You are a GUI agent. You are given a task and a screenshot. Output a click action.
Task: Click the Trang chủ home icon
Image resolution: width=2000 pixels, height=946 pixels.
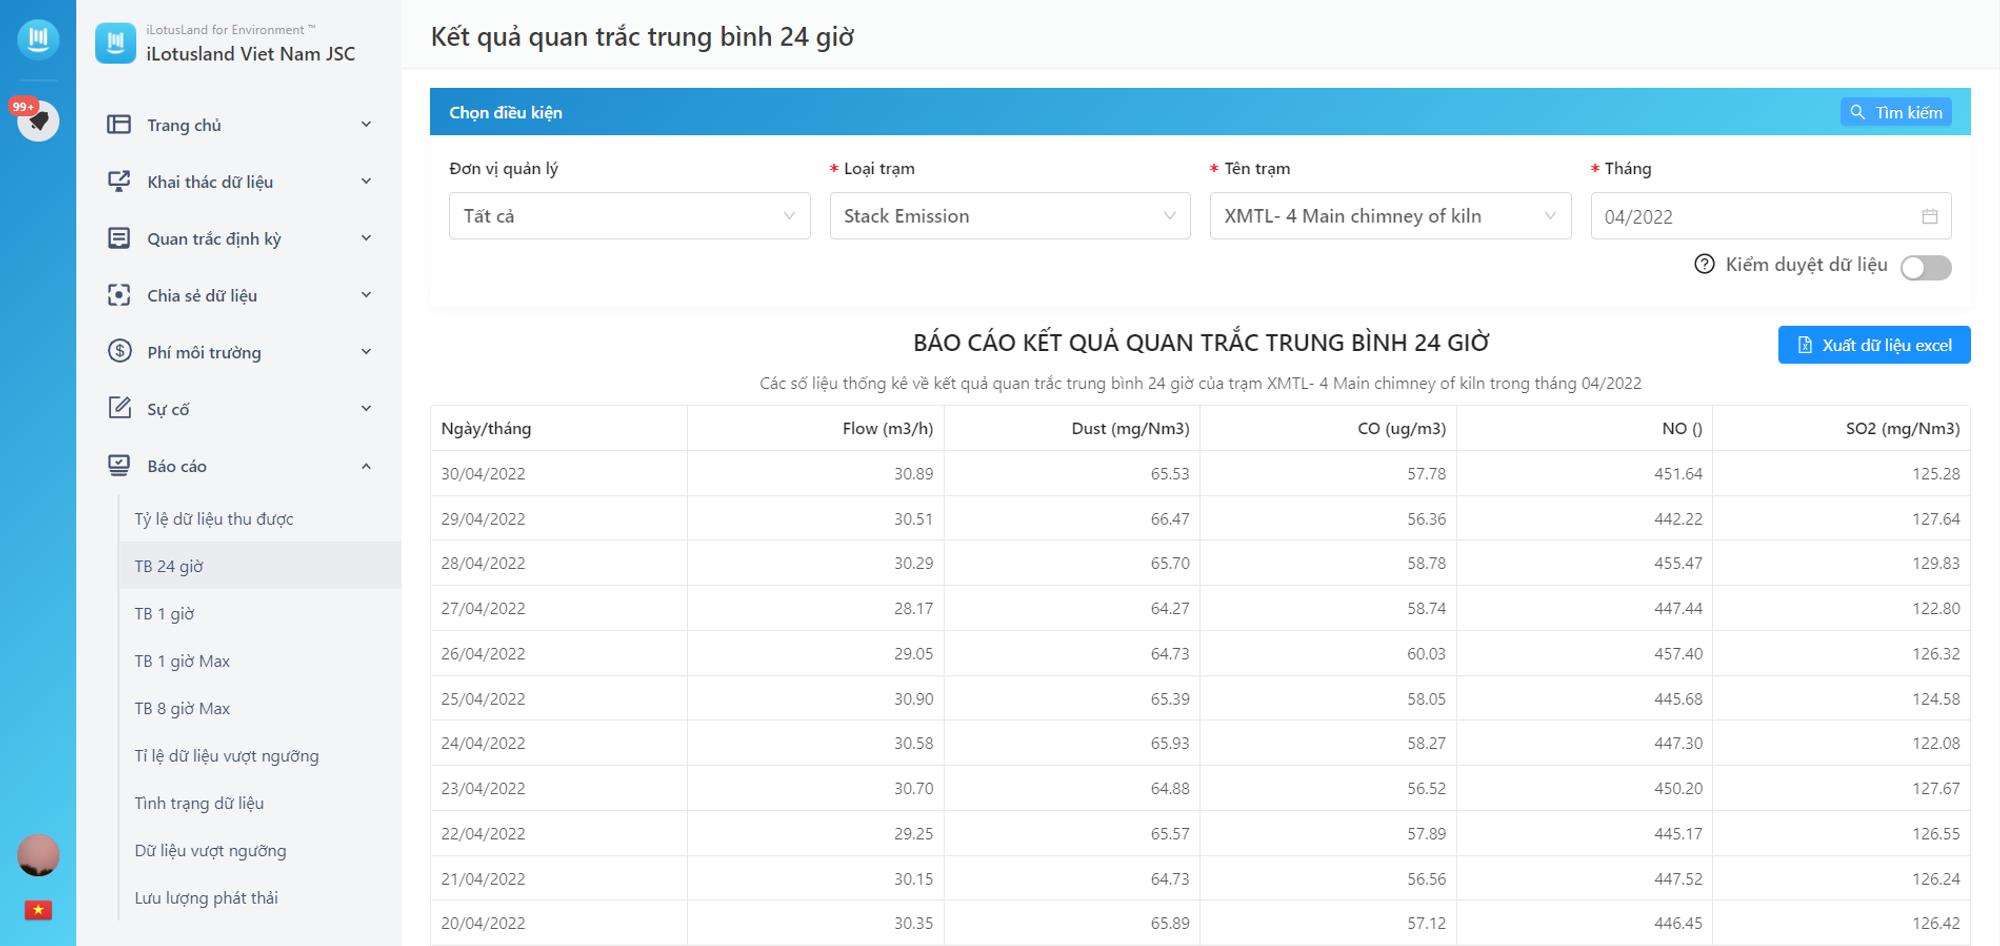pos(119,124)
